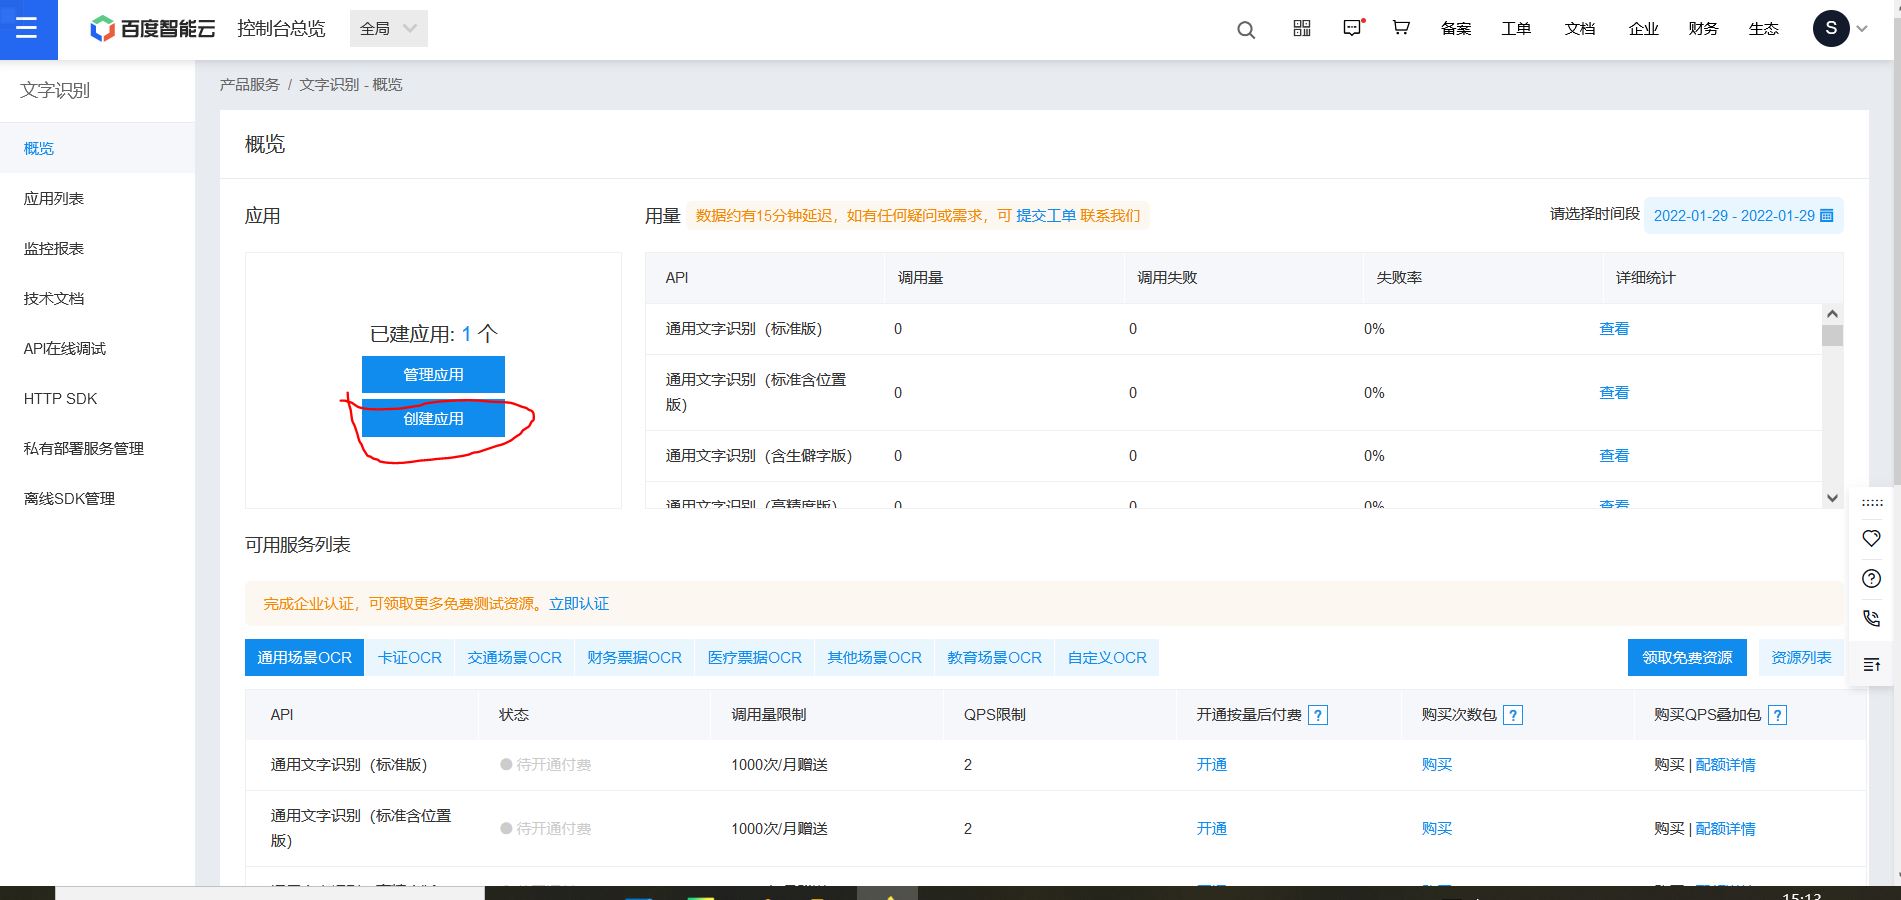1901x900 pixels.
Task: Open the shopping cart icon
Action: (1401, 28)
